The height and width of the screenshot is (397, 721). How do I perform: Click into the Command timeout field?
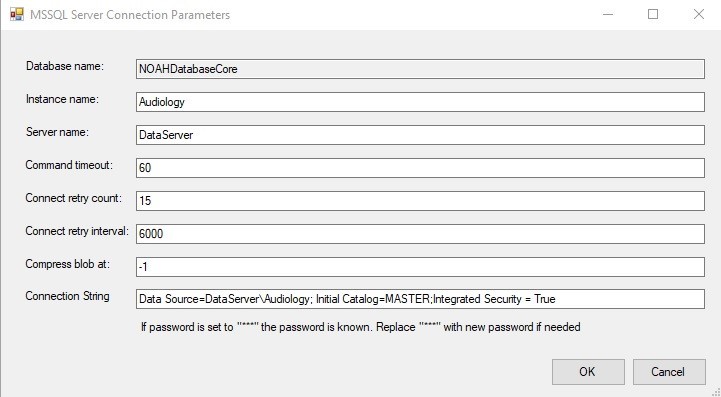pos(420,168)
